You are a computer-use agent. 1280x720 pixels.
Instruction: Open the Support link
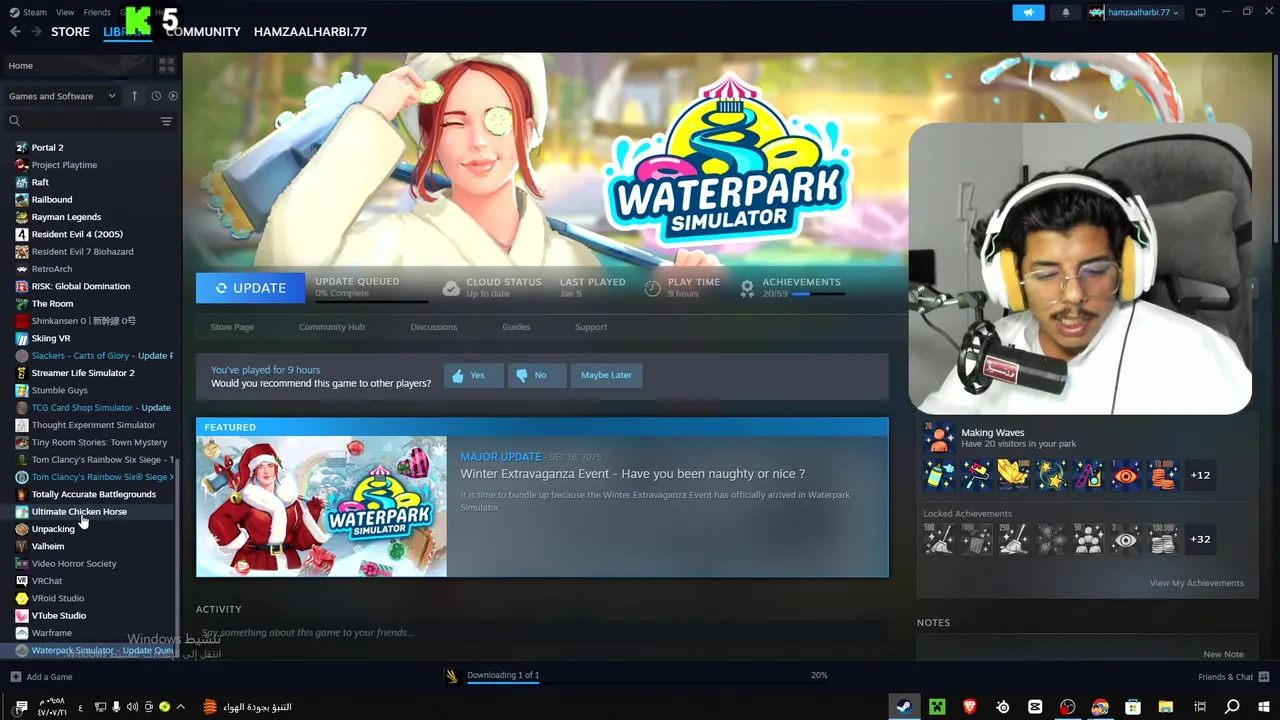pyautogui.click(x=591, y=327)
